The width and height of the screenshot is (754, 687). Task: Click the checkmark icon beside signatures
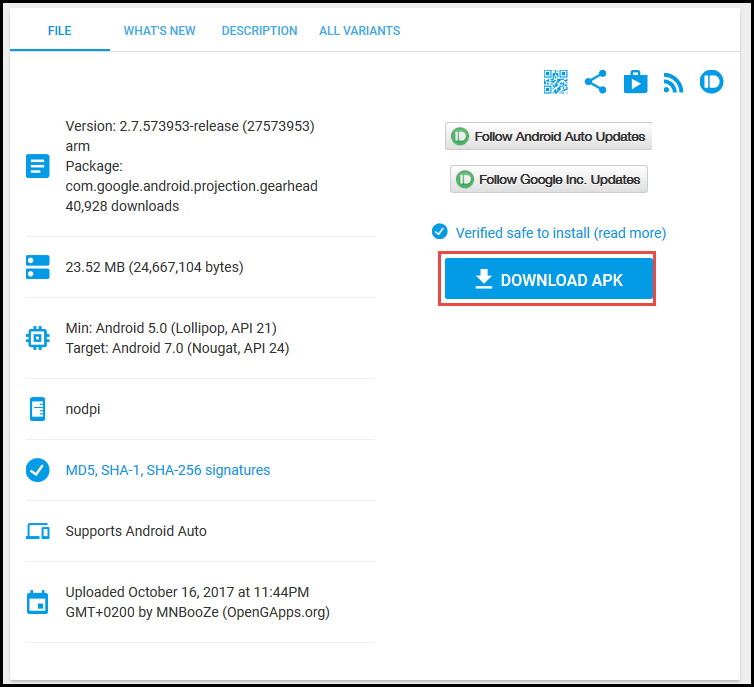click(38, 470)
